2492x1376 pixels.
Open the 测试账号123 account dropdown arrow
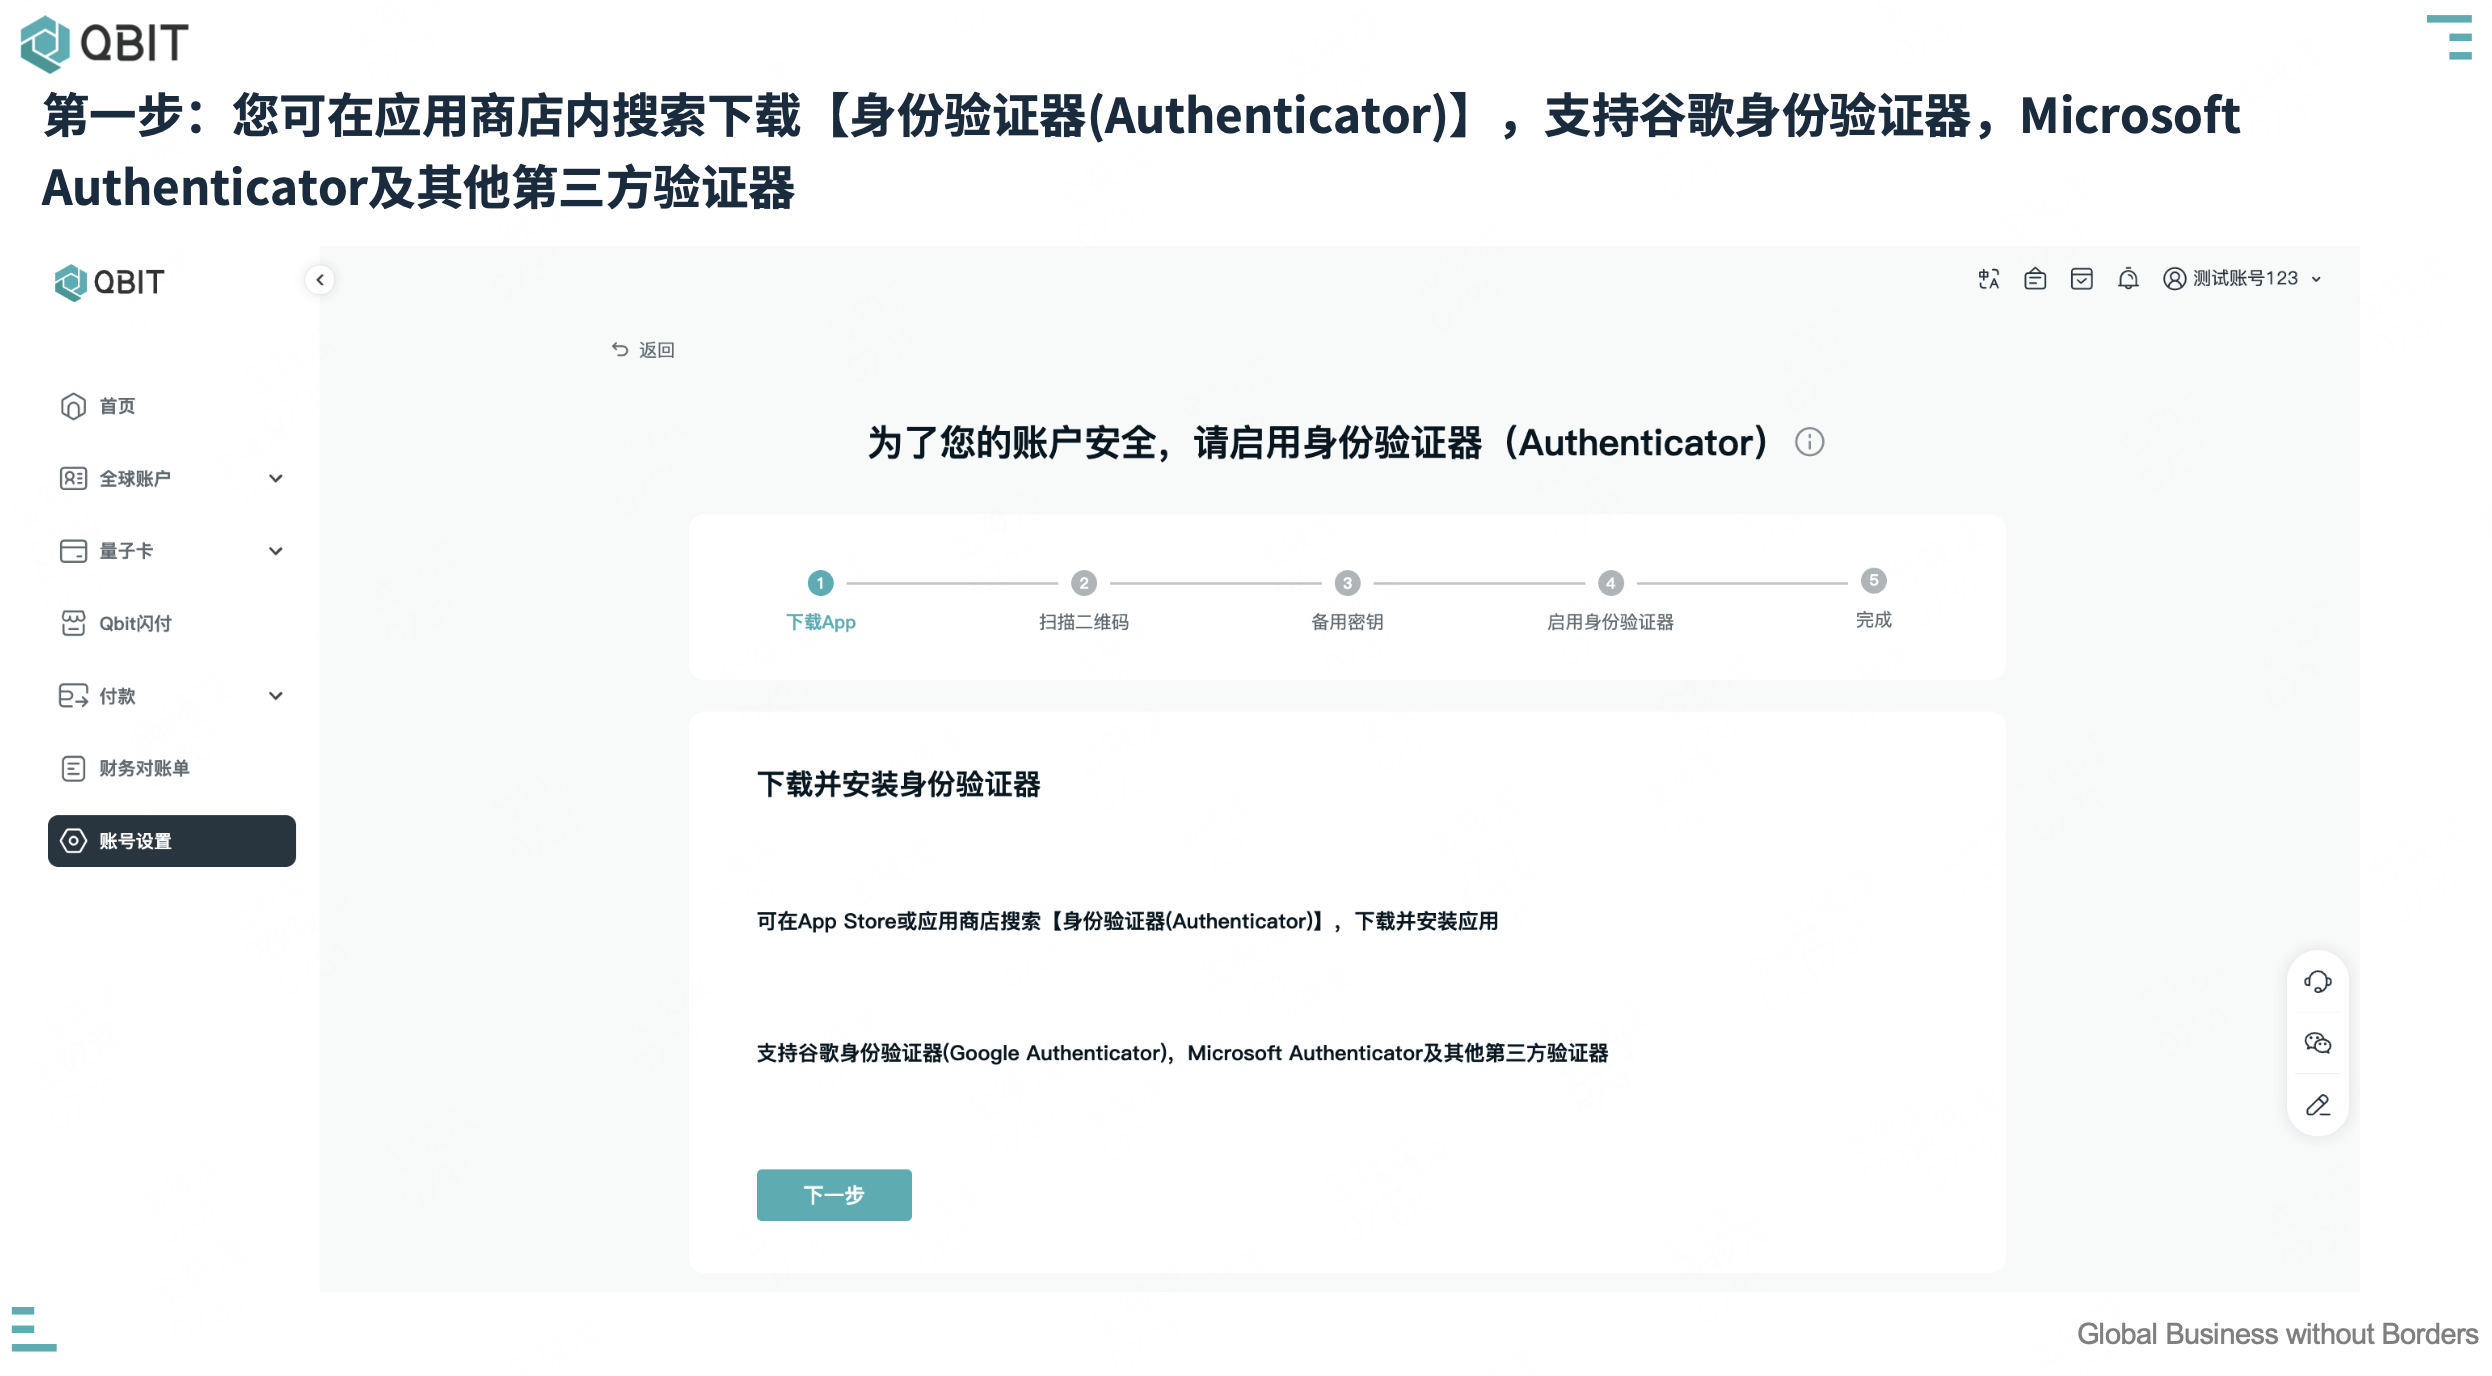coord(2316,280)
